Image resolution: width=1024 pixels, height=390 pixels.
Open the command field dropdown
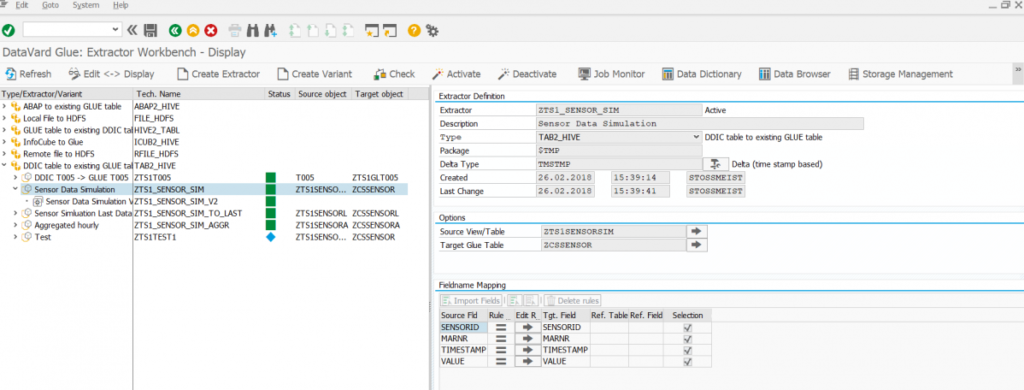click(x=116, y=29)
